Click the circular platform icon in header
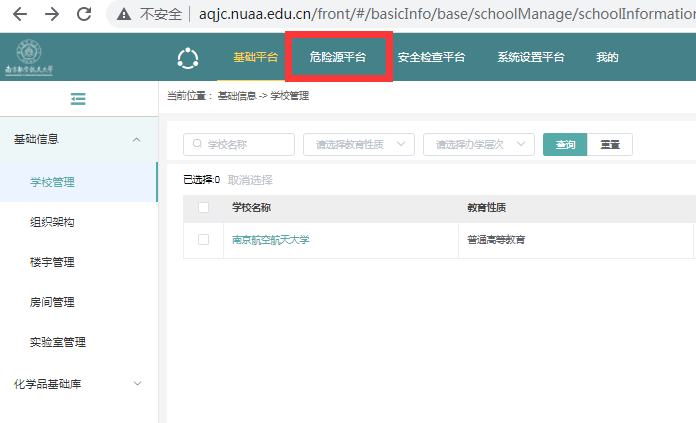The width and height of the screenshot is (696, 423). (x=187, y=58)
